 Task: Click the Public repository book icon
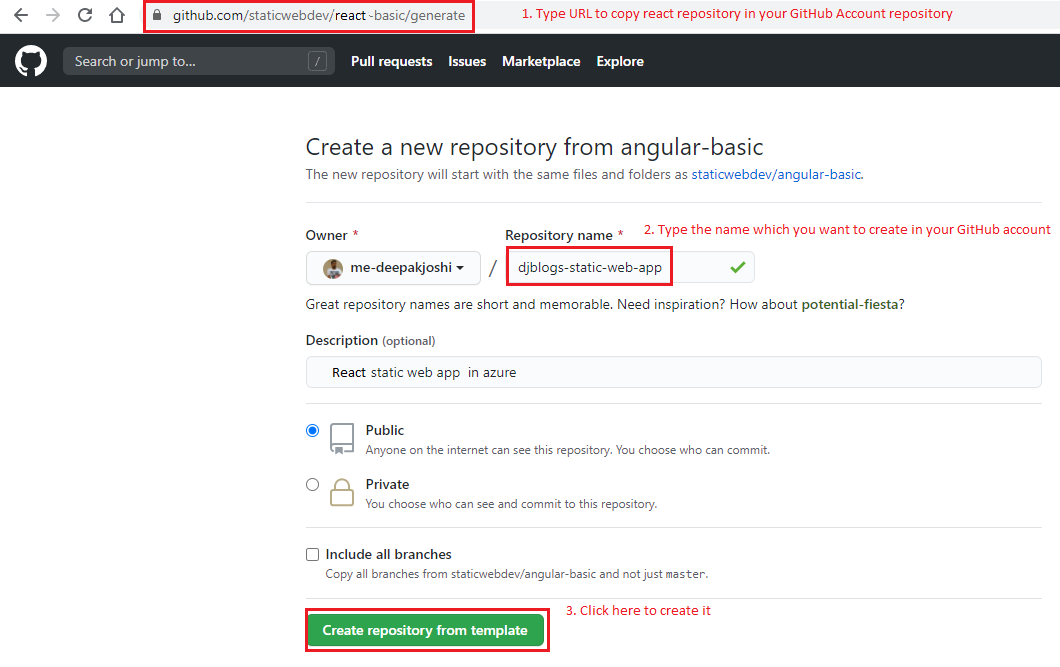342,439
